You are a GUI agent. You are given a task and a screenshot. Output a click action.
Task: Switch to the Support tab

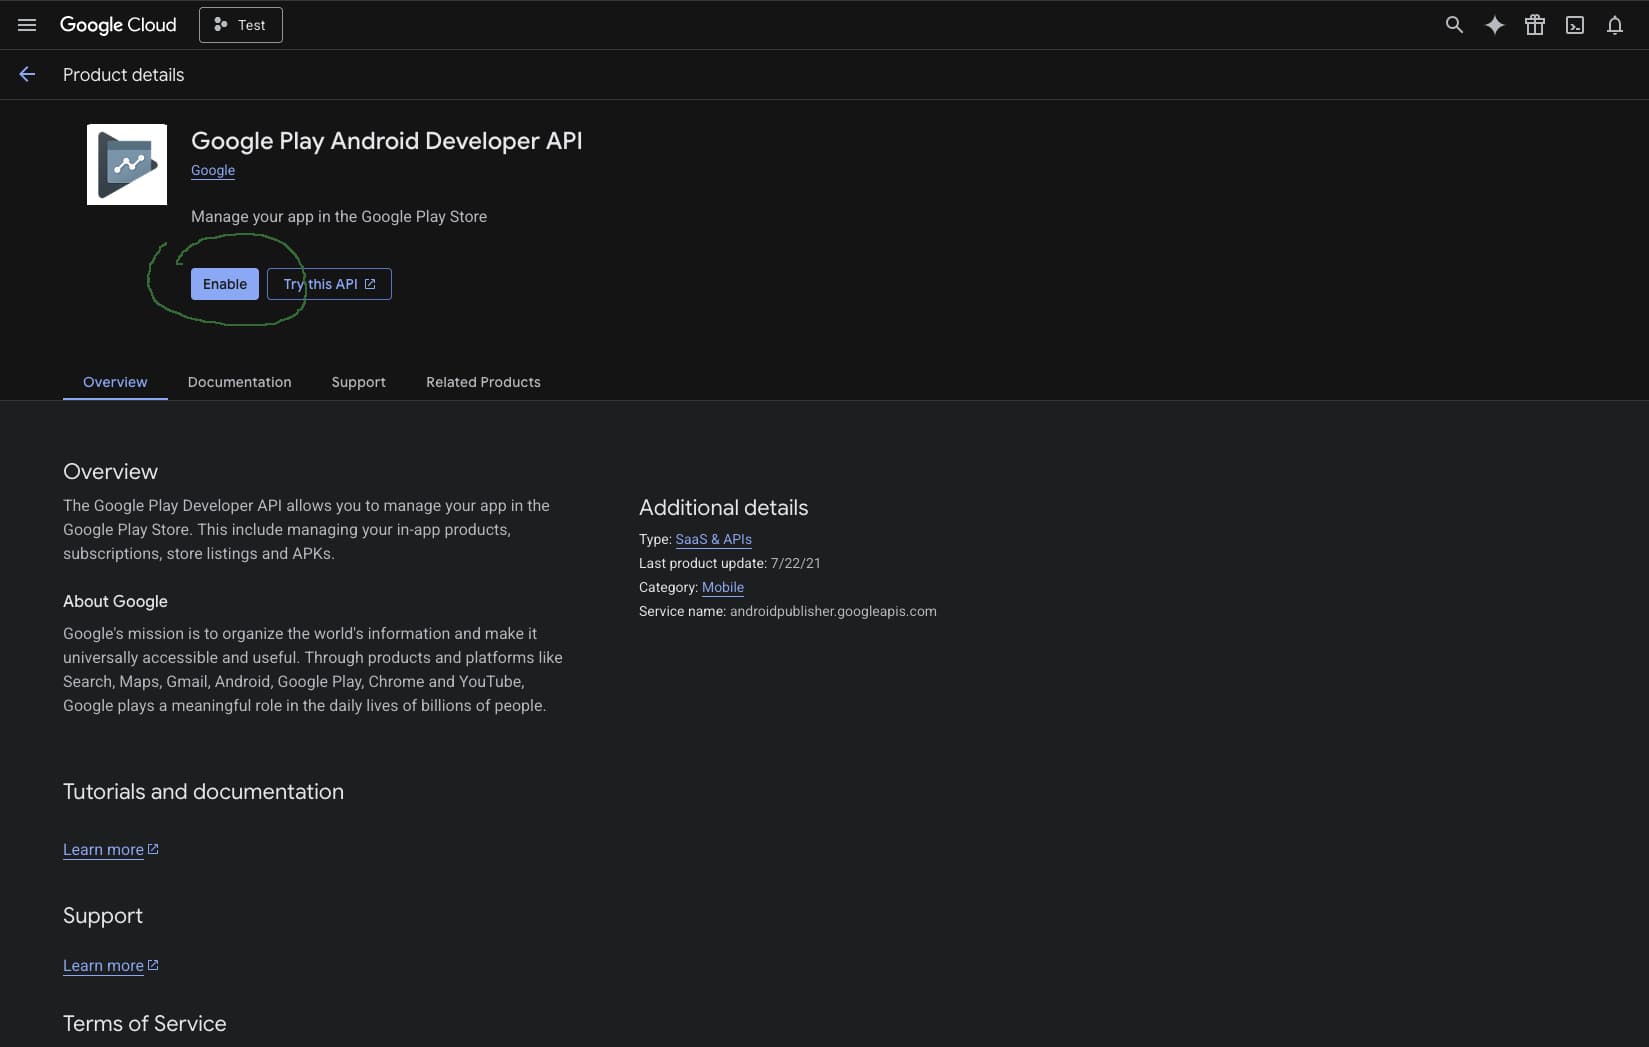359,382
